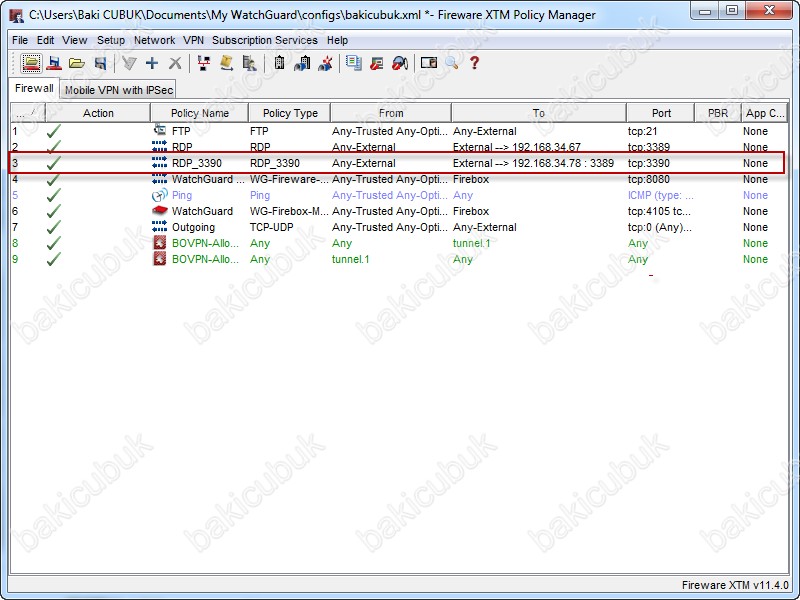Select the Outgoing policy name
Screen dimensions: 800x600
[x=193, y=227]
